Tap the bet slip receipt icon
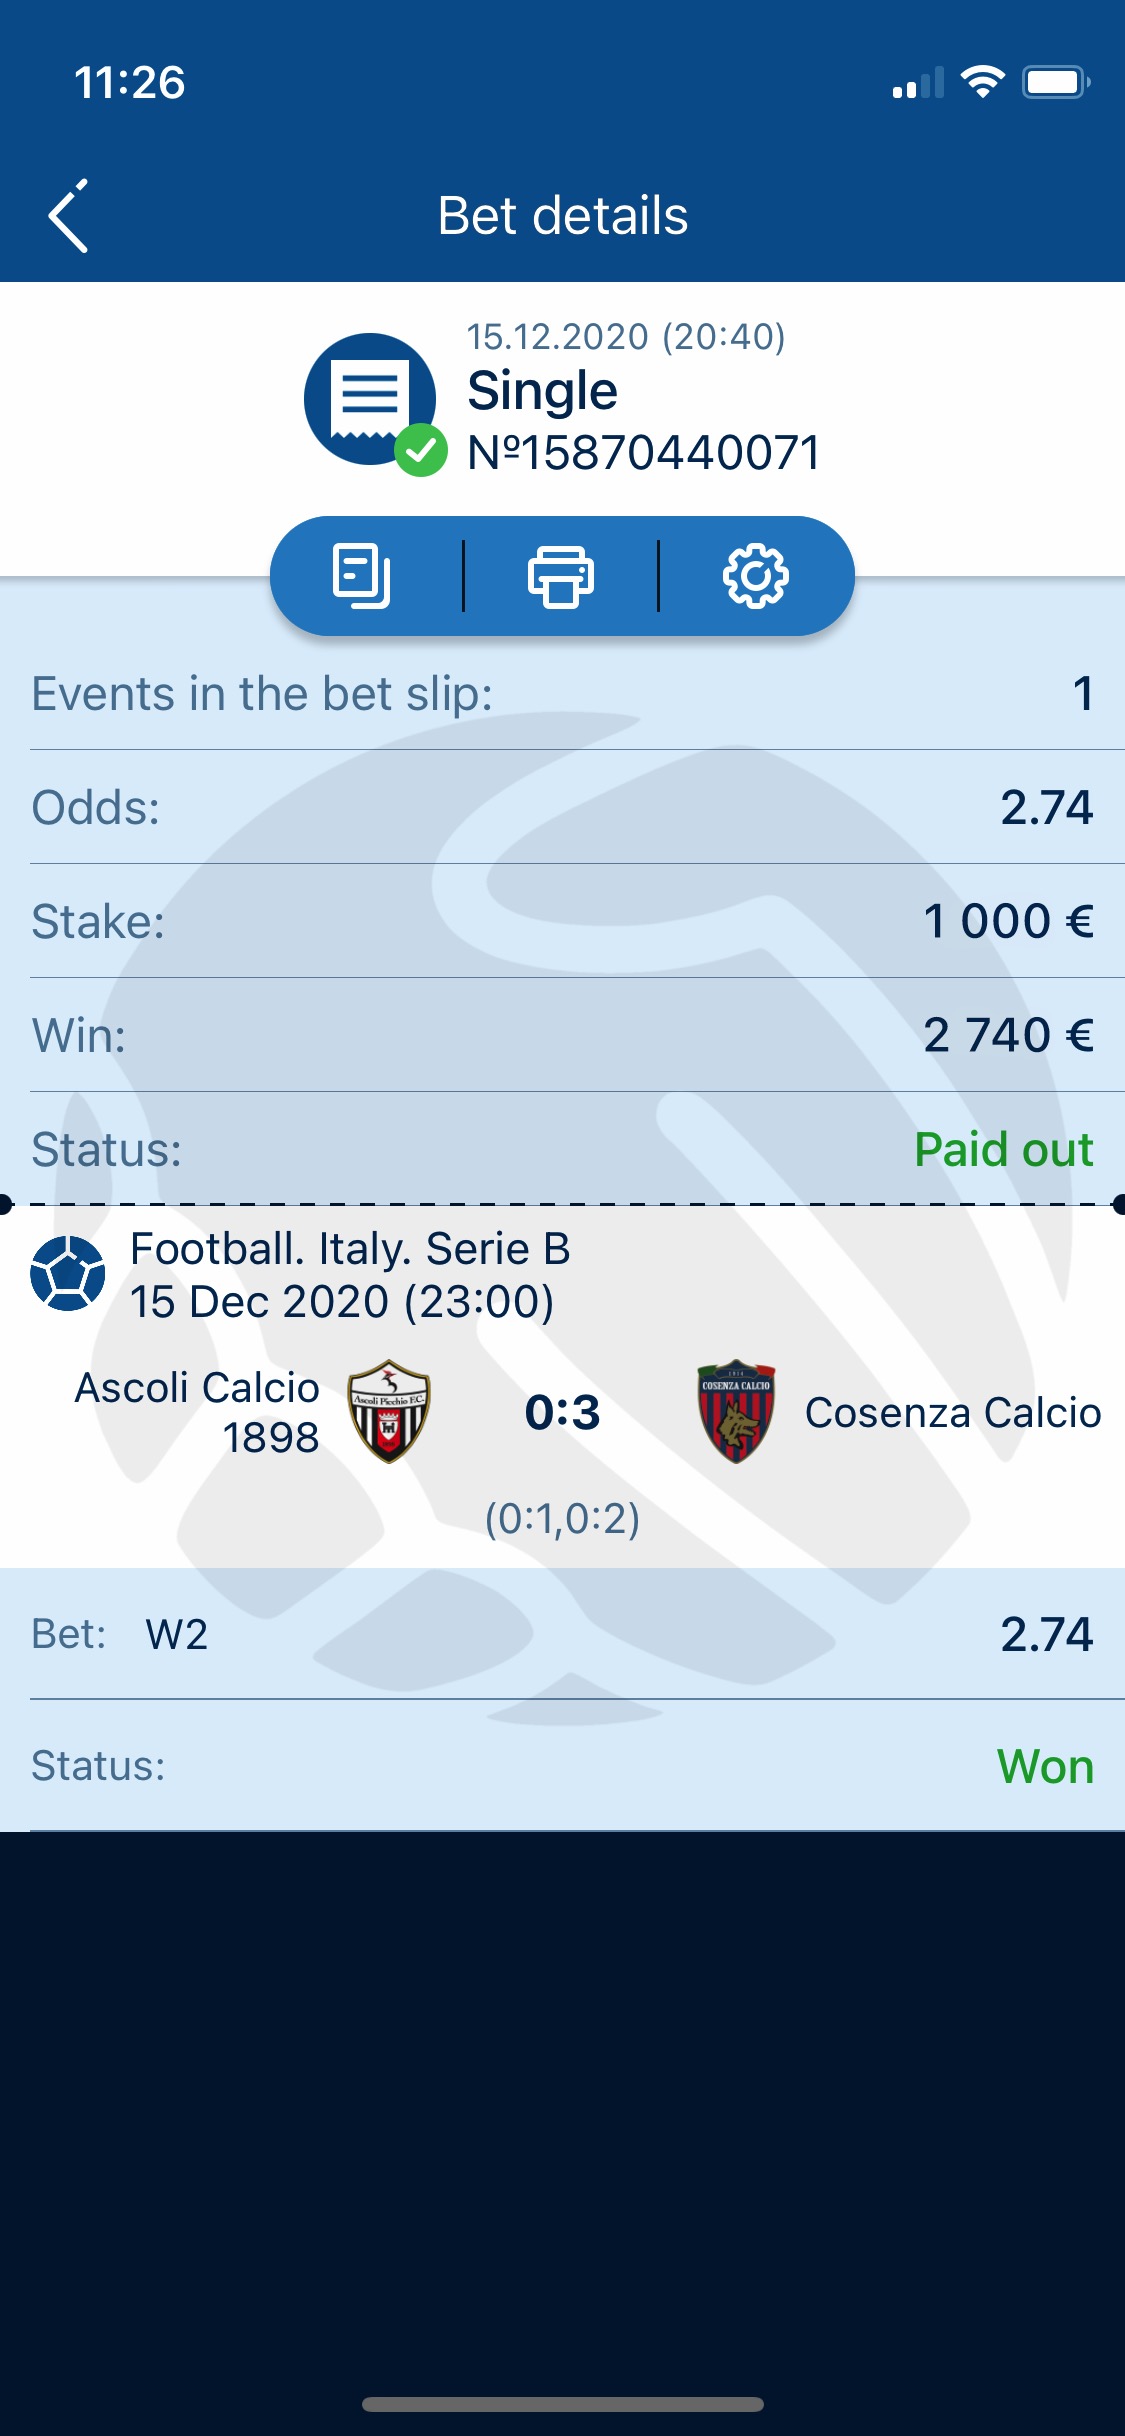Image resolution: width=1125 pixels, height=2436 pixels. pyautogui.click(x=370, y=398)
